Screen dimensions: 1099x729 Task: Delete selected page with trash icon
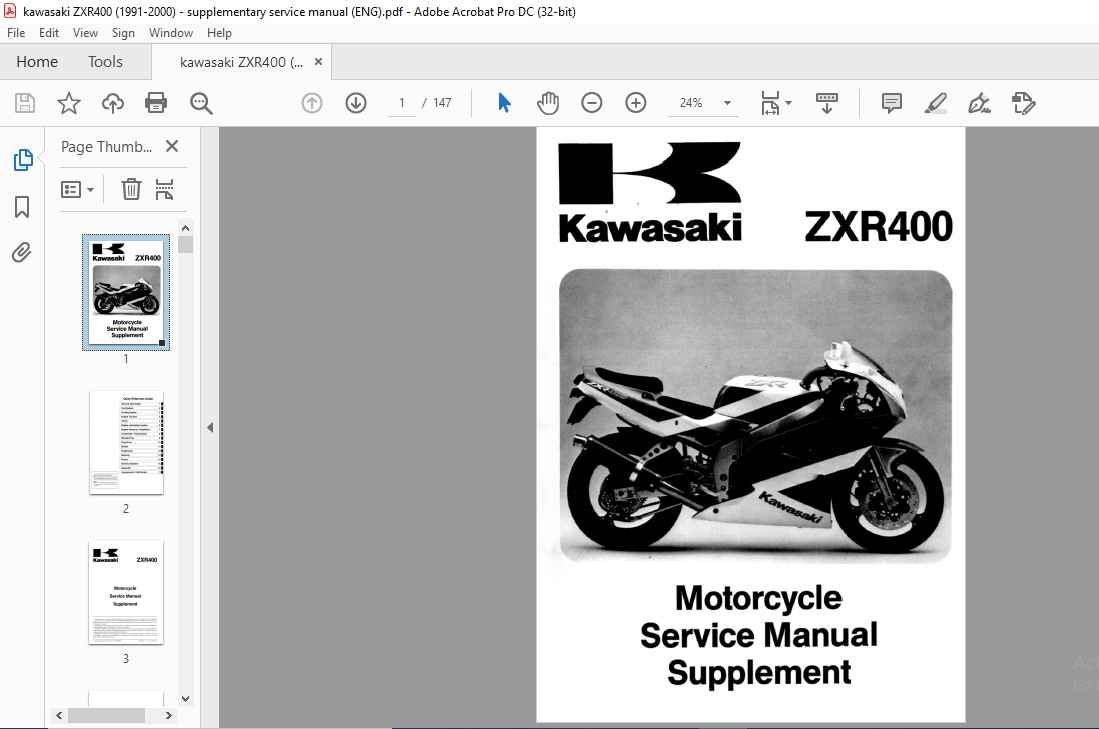point(131,189)
